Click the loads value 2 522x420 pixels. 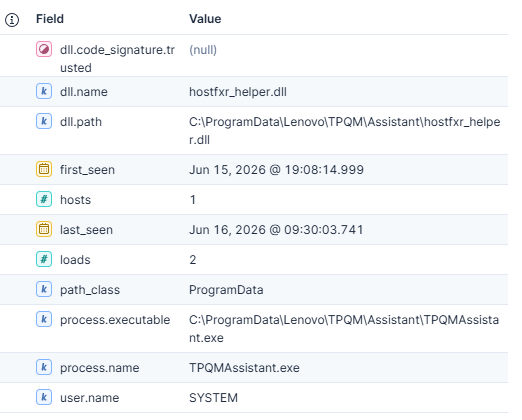(x=193, y=260)
